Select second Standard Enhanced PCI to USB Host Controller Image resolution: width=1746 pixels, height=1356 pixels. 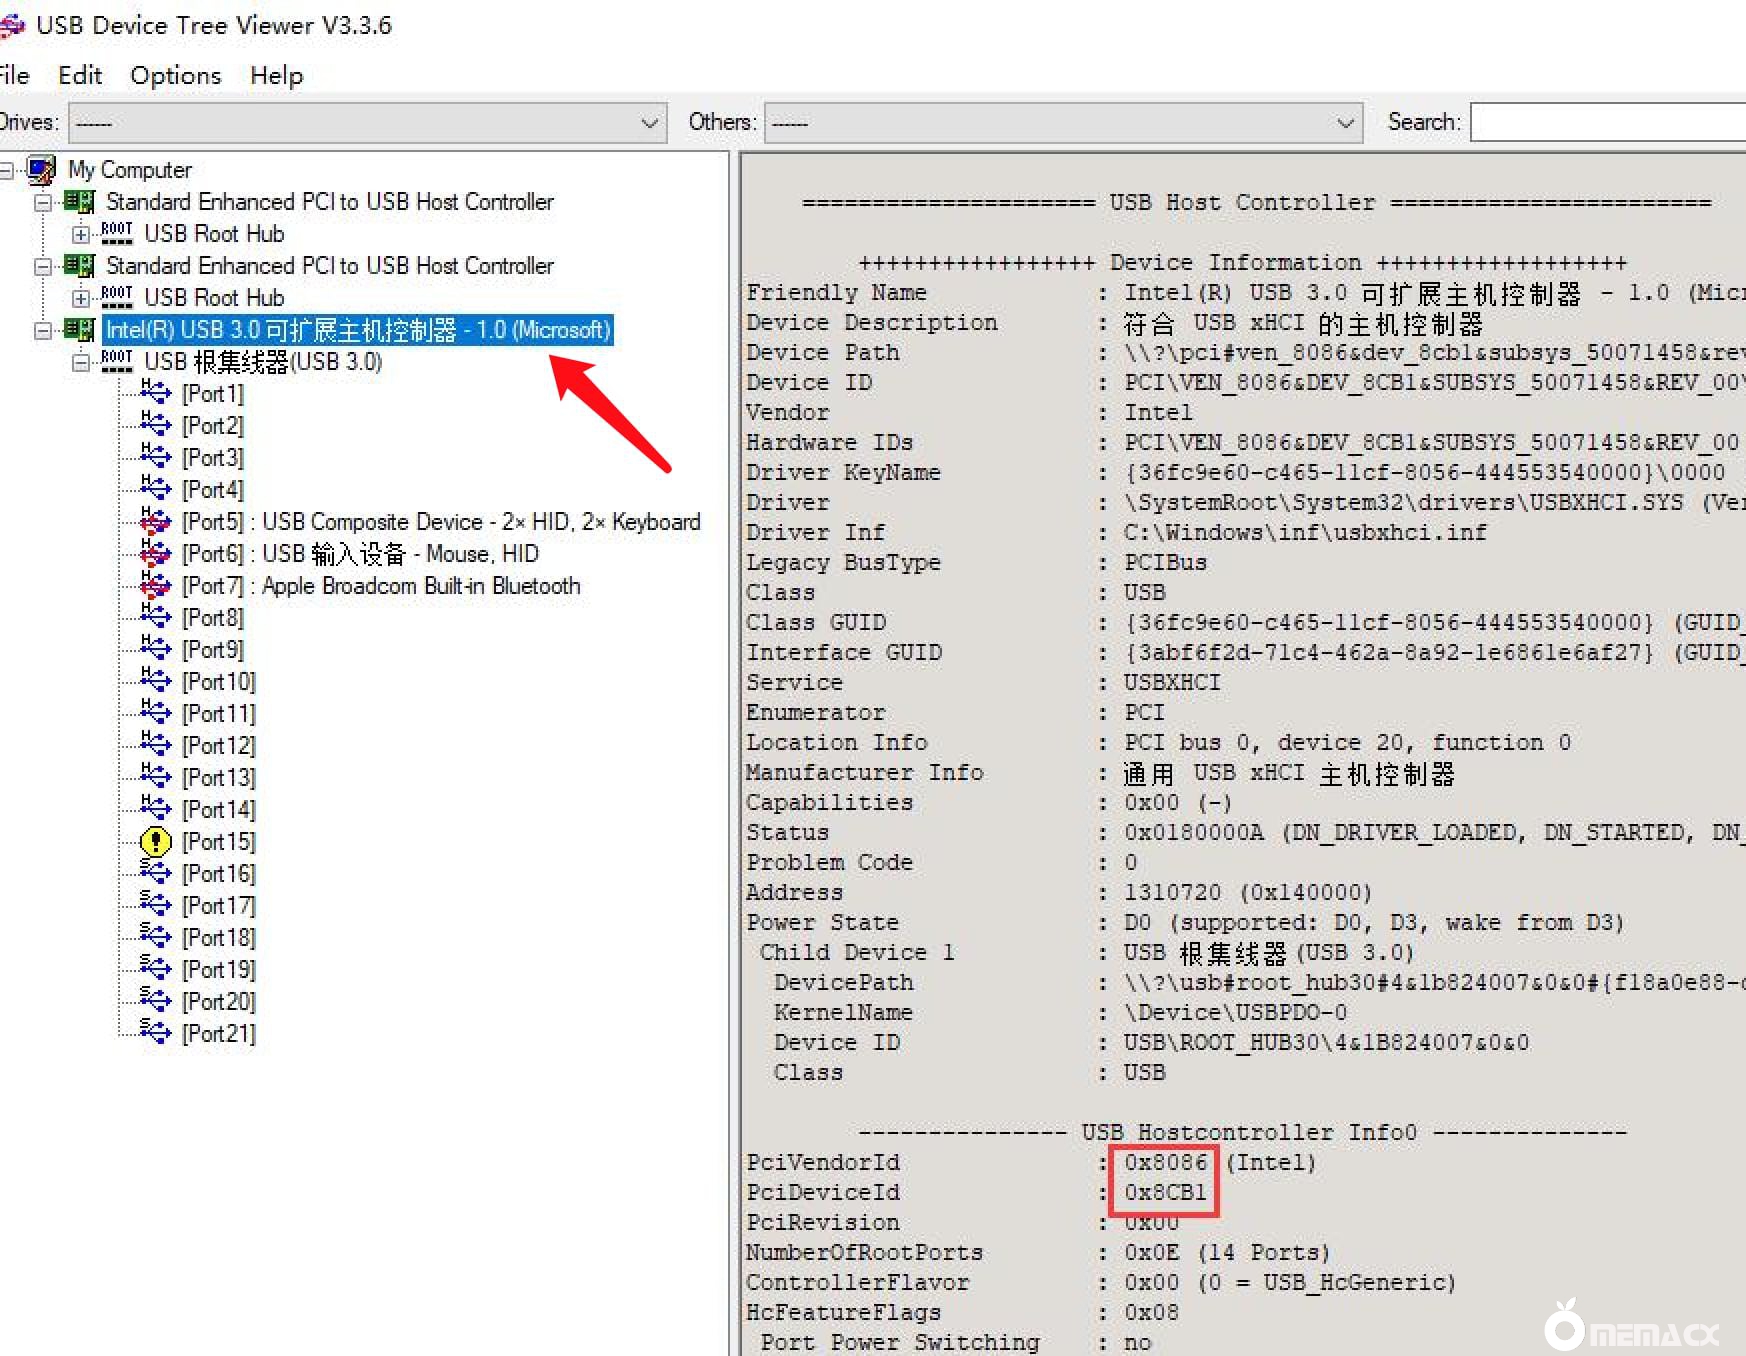coord(329,266)
